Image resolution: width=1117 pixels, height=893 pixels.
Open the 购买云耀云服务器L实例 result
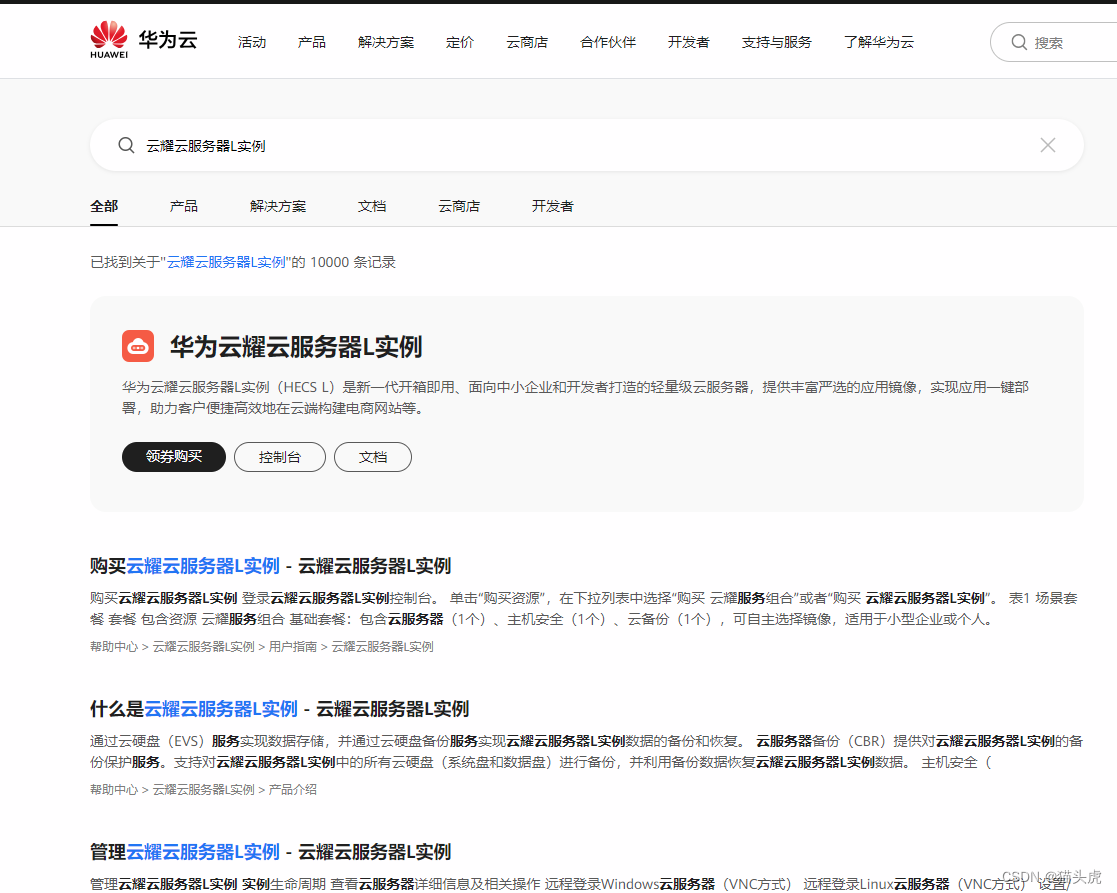(270, 566)
